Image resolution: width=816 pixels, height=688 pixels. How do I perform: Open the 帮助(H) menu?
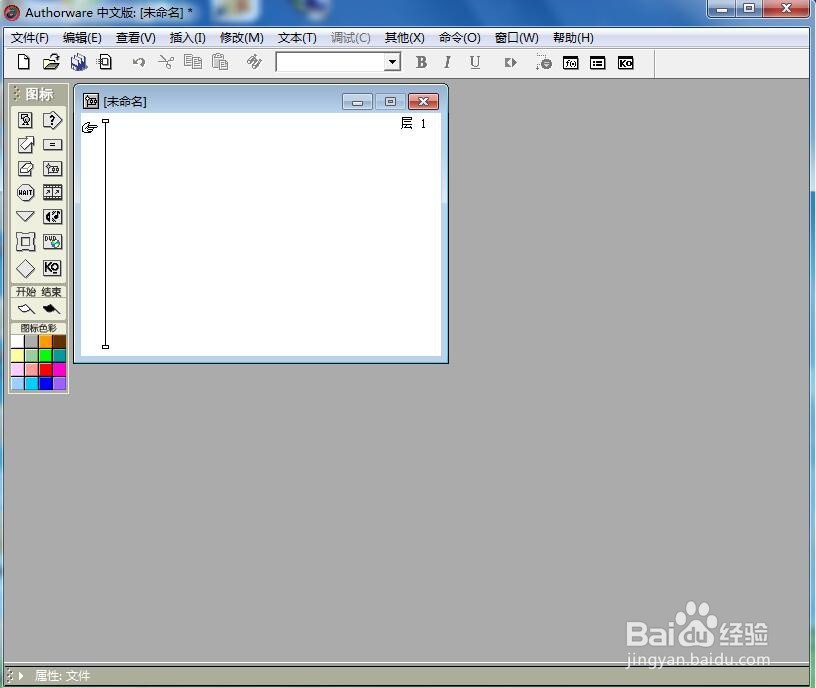[573, 38]
